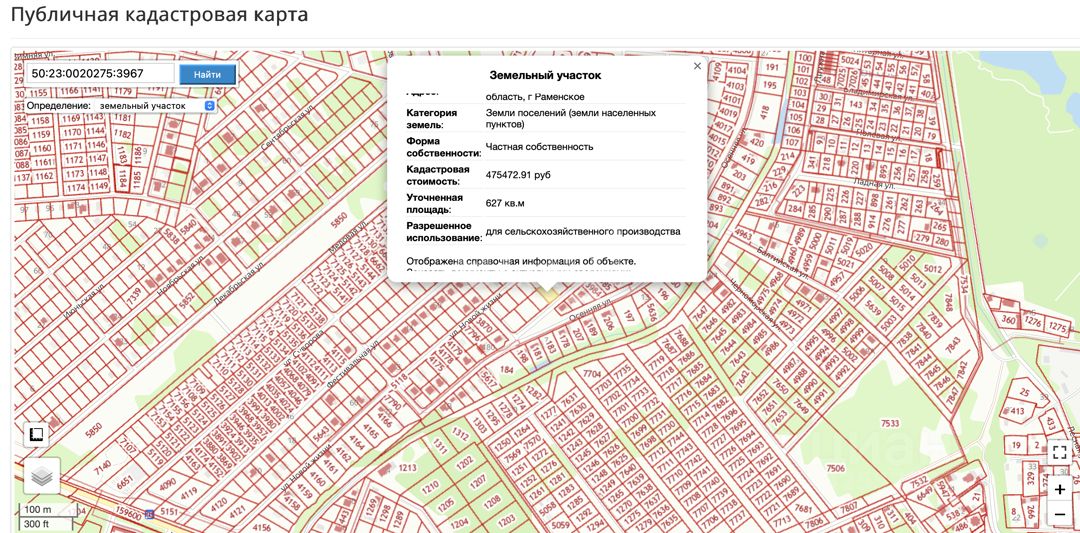Focus the cadastral number search field
The image size is (1080, 533).
pyautogui.click(x=101, y=74)
